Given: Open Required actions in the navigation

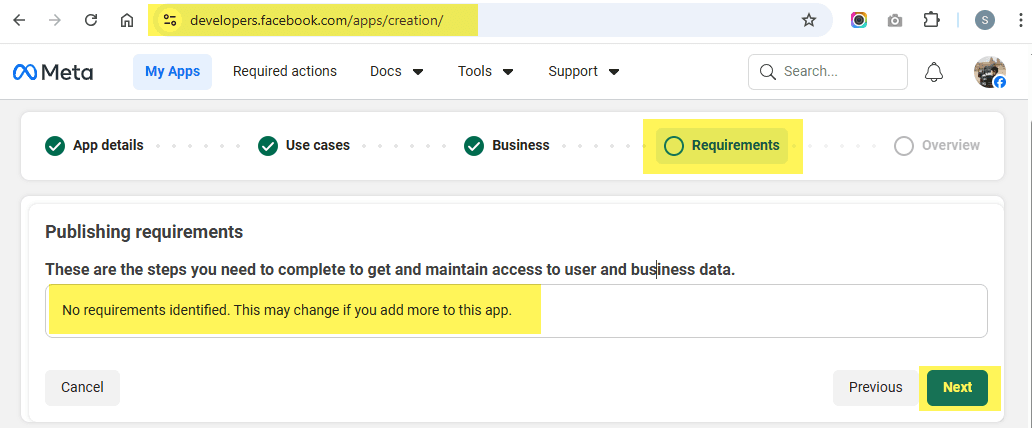Looking at the screenshot, I should click(x=285, y=72).
